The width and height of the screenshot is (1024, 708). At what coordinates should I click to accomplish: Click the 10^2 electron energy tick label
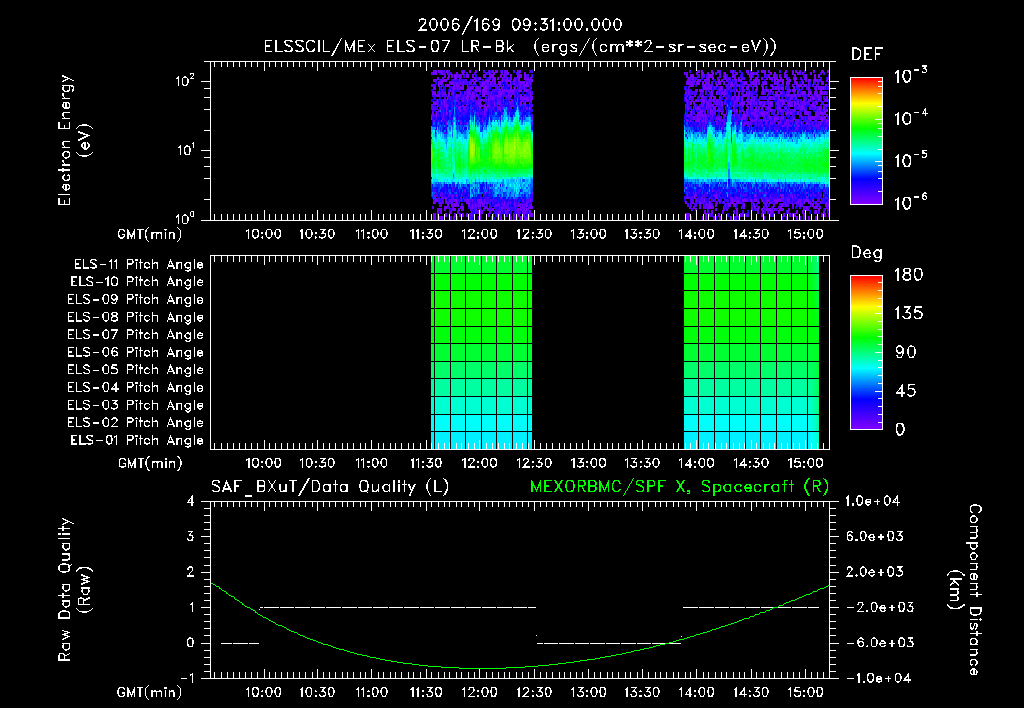(185, 81)
